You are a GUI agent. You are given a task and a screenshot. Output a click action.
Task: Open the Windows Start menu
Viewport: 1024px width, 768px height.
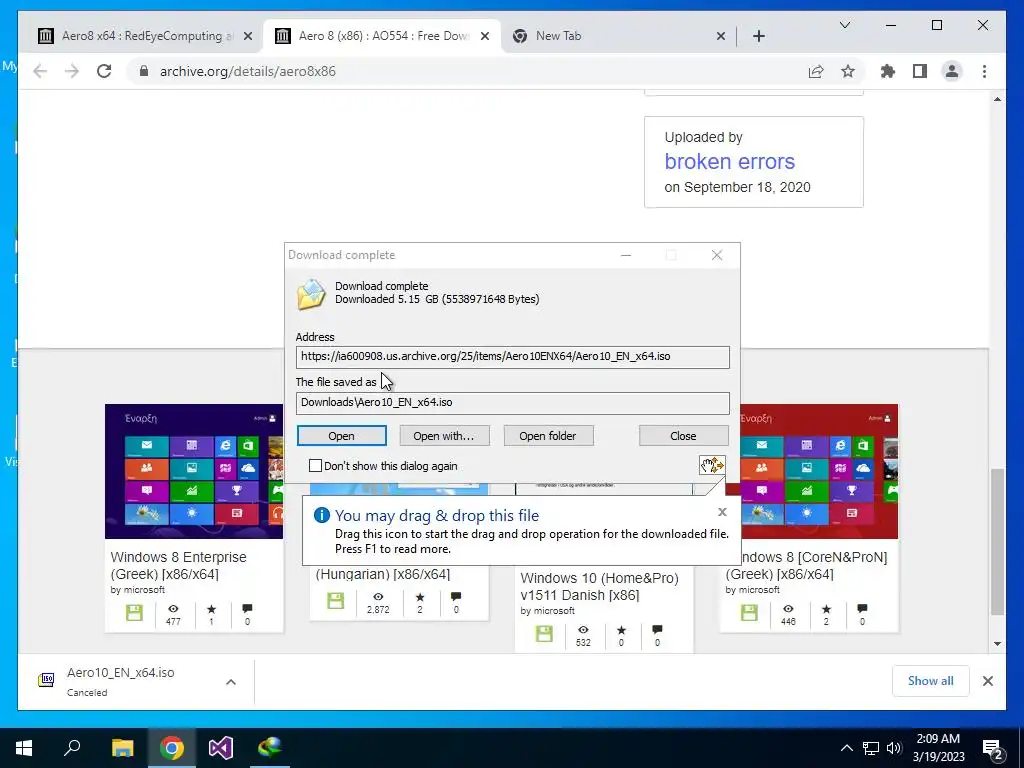[24, 748]
